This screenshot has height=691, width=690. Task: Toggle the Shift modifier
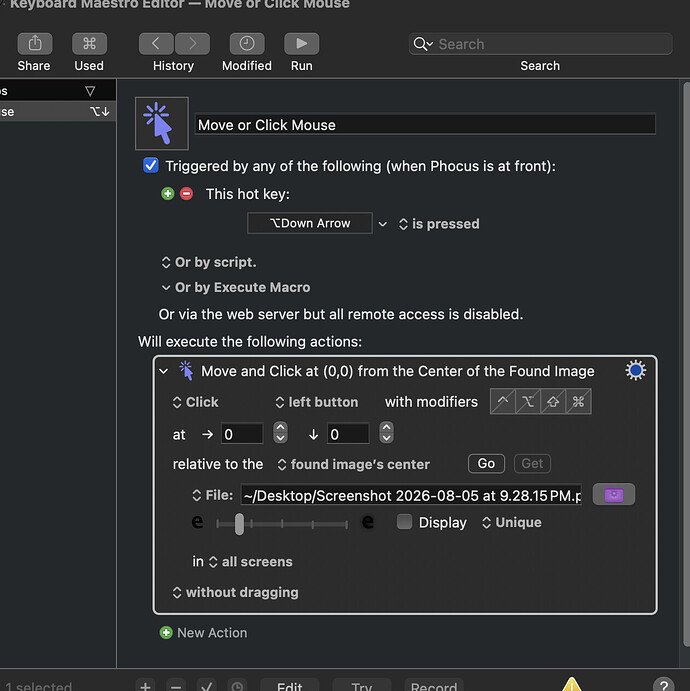pos(553,401)
